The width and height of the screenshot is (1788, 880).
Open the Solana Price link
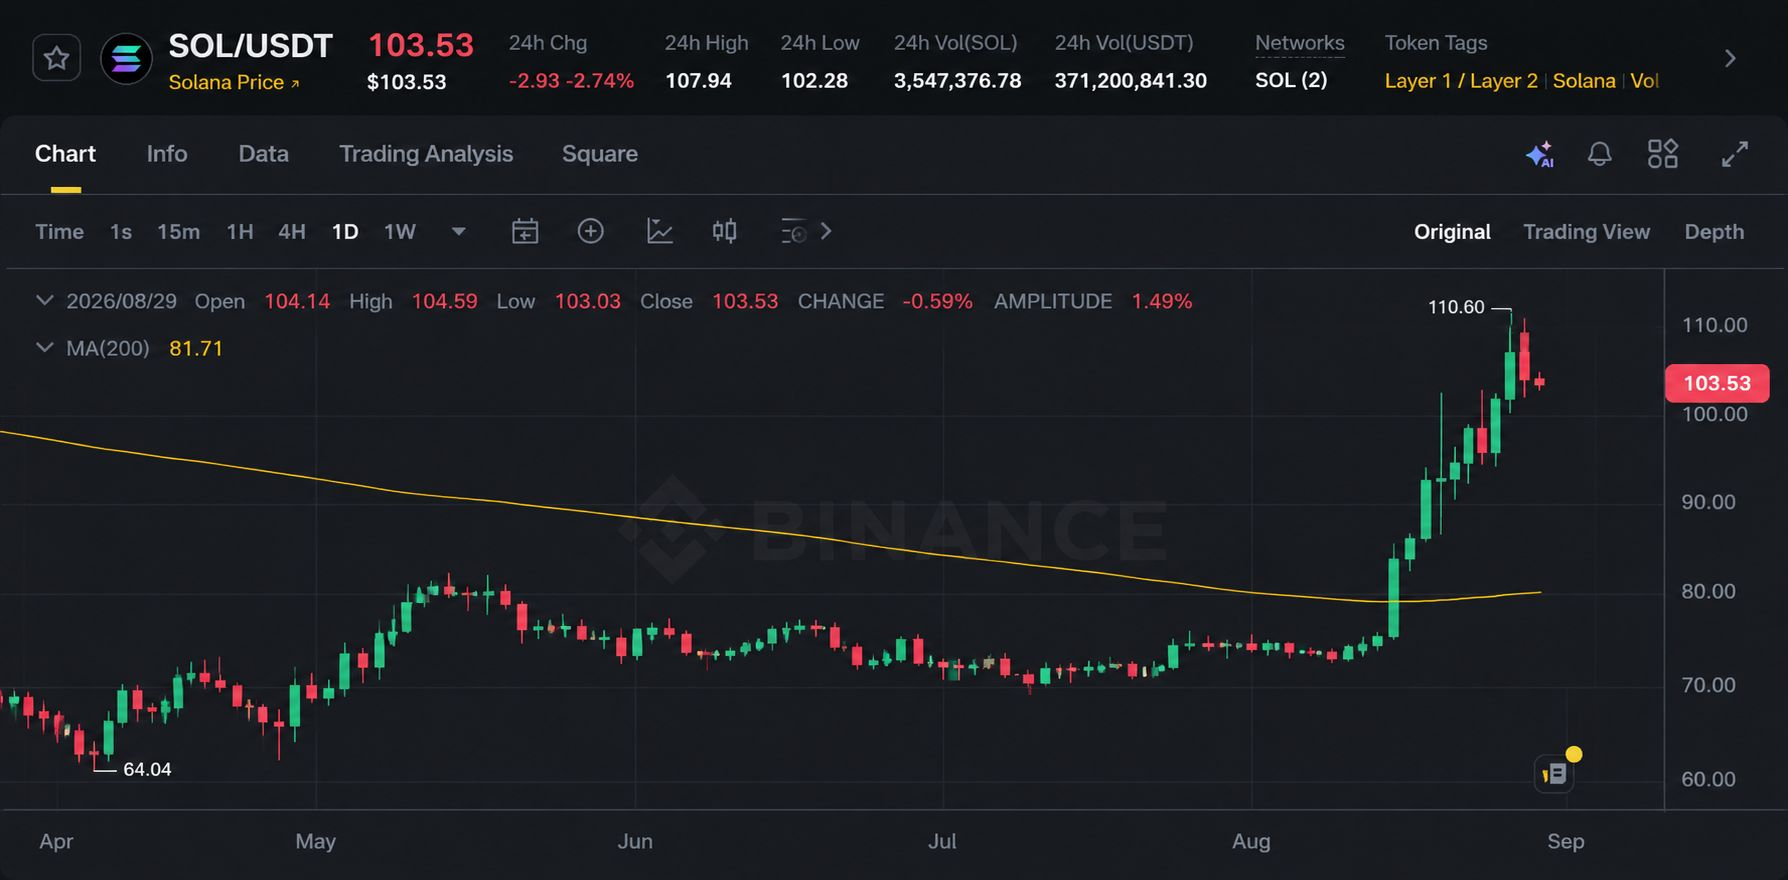coord(234,82)
